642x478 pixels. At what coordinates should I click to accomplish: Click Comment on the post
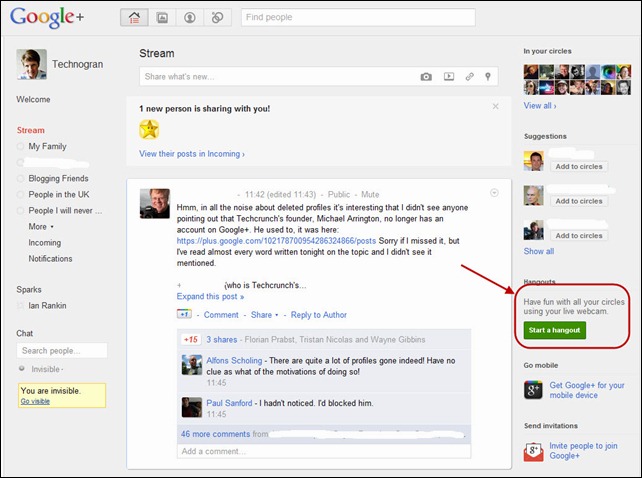(x=221, y=315)
